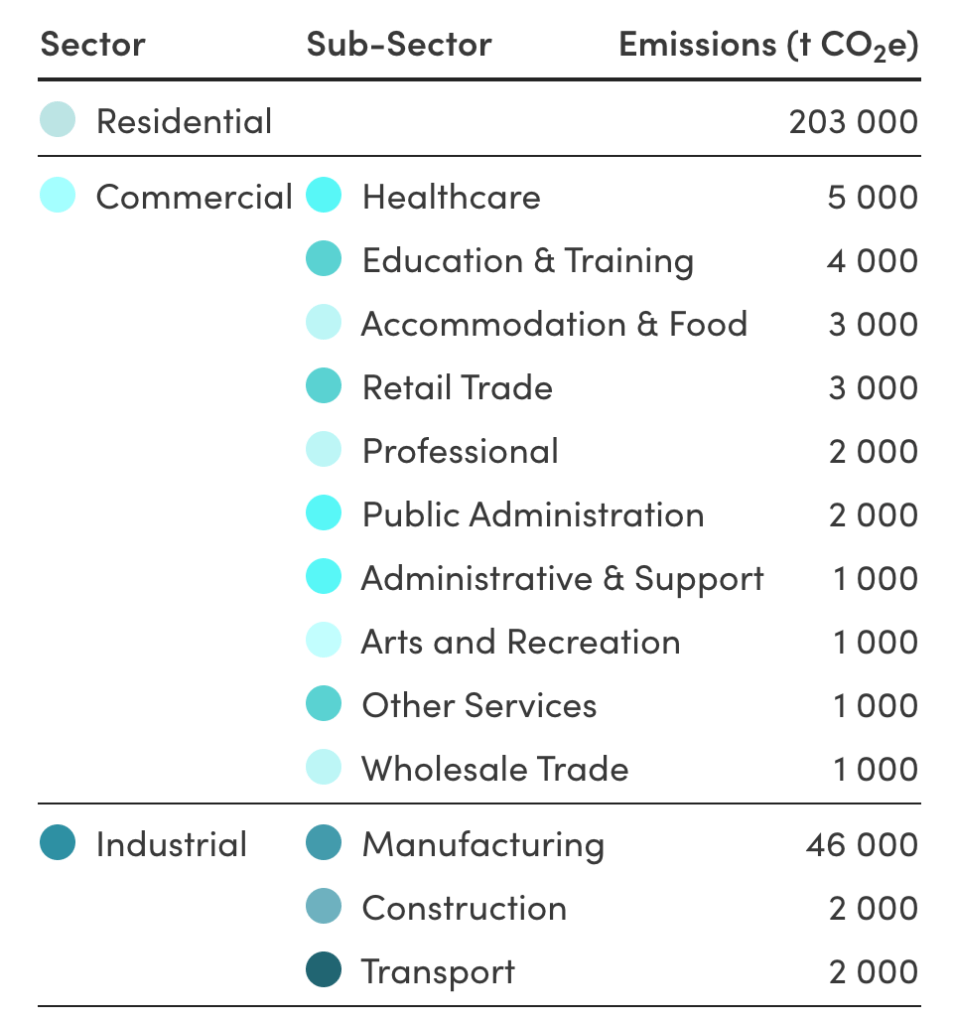Select the Healthcare sub-sector color dot
Viewport: 953px width, 1023px height.
(324, 196)
